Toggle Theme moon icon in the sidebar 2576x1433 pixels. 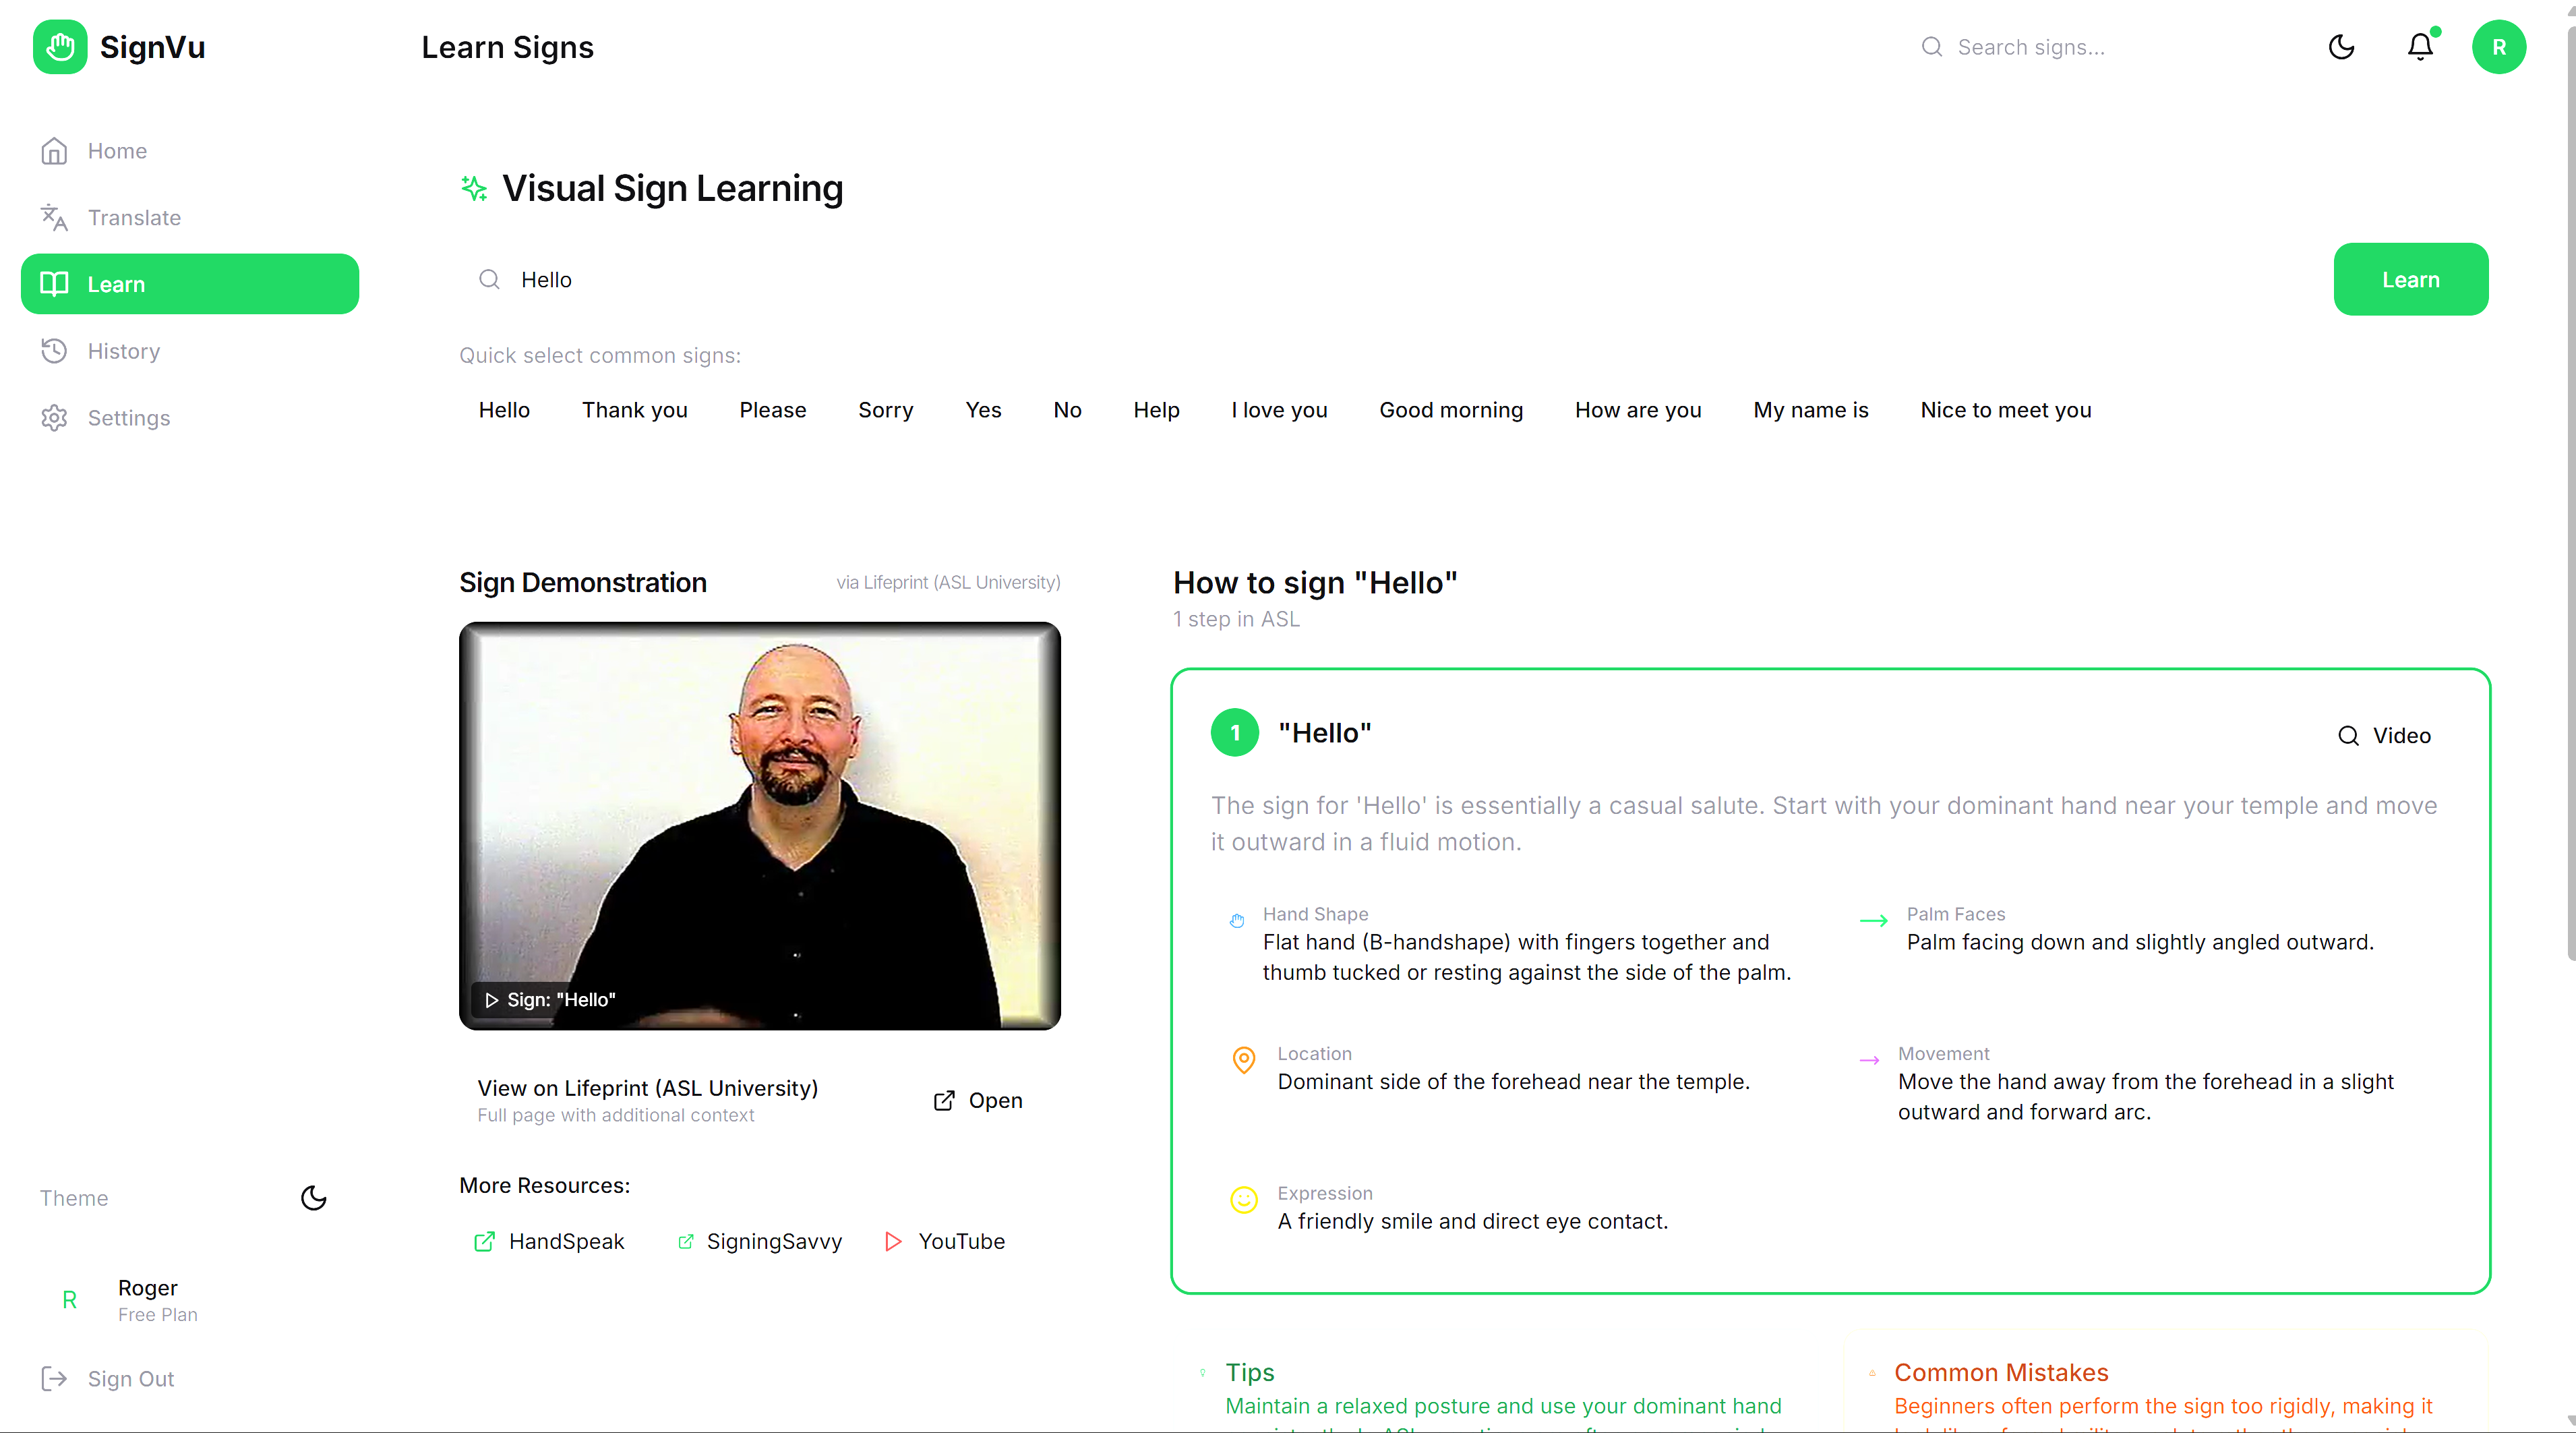click(x=314, y=1198)
